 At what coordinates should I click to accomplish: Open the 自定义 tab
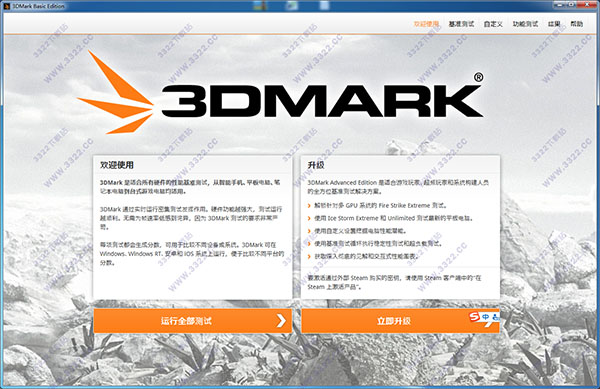(x=493, y=24)
